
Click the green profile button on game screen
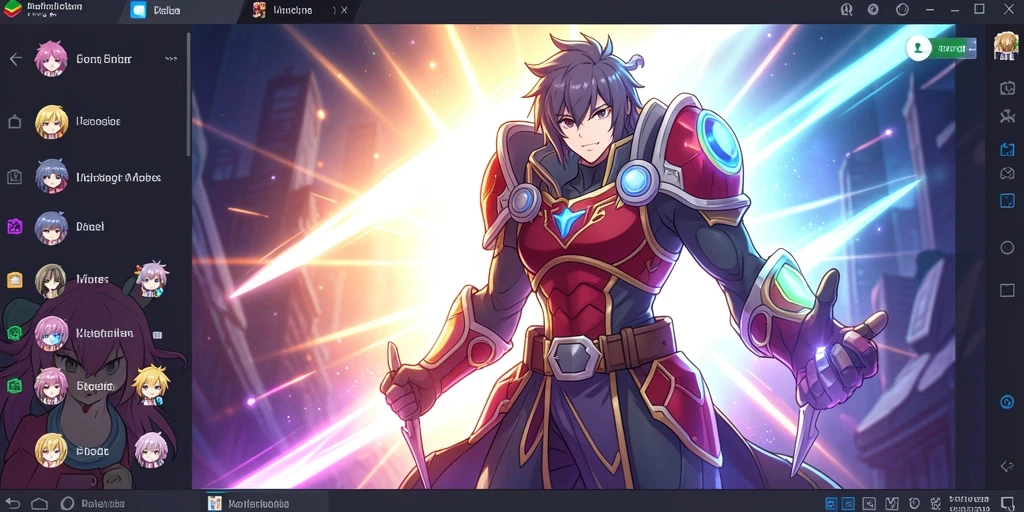pos(941,48)
